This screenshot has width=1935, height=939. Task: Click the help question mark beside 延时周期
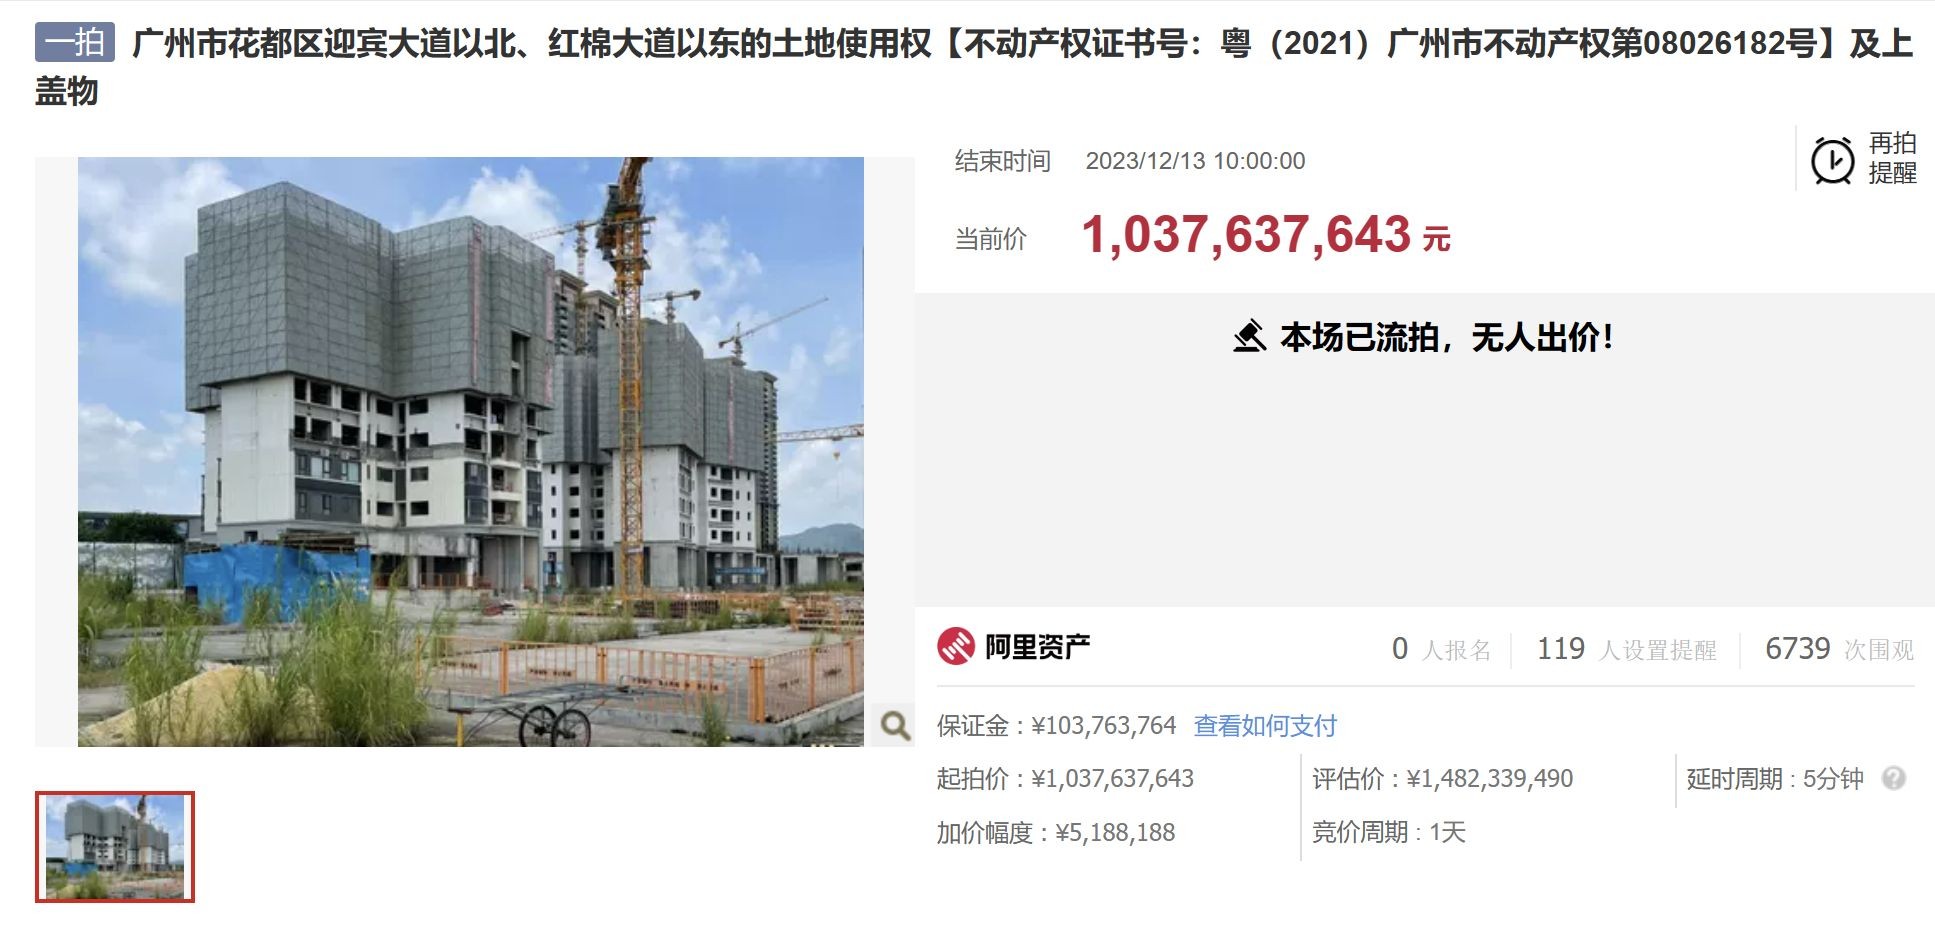[1893, 778]
